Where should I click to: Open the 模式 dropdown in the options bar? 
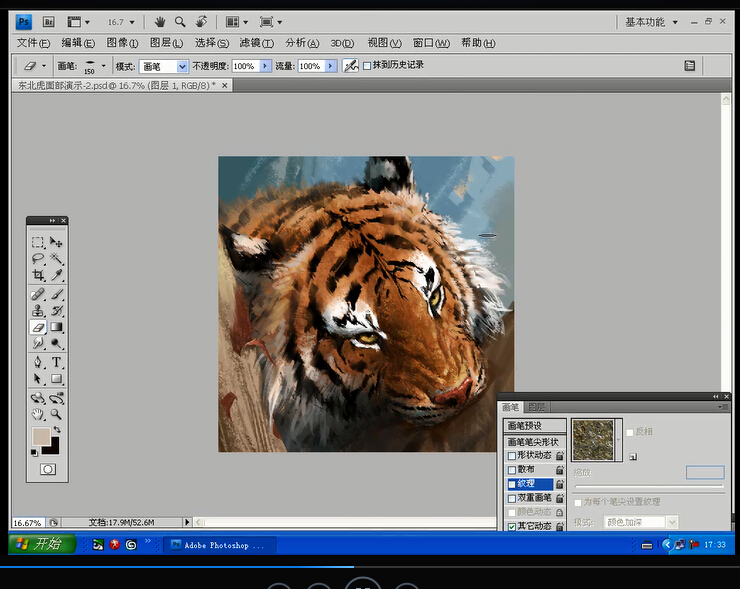point(182,66)
